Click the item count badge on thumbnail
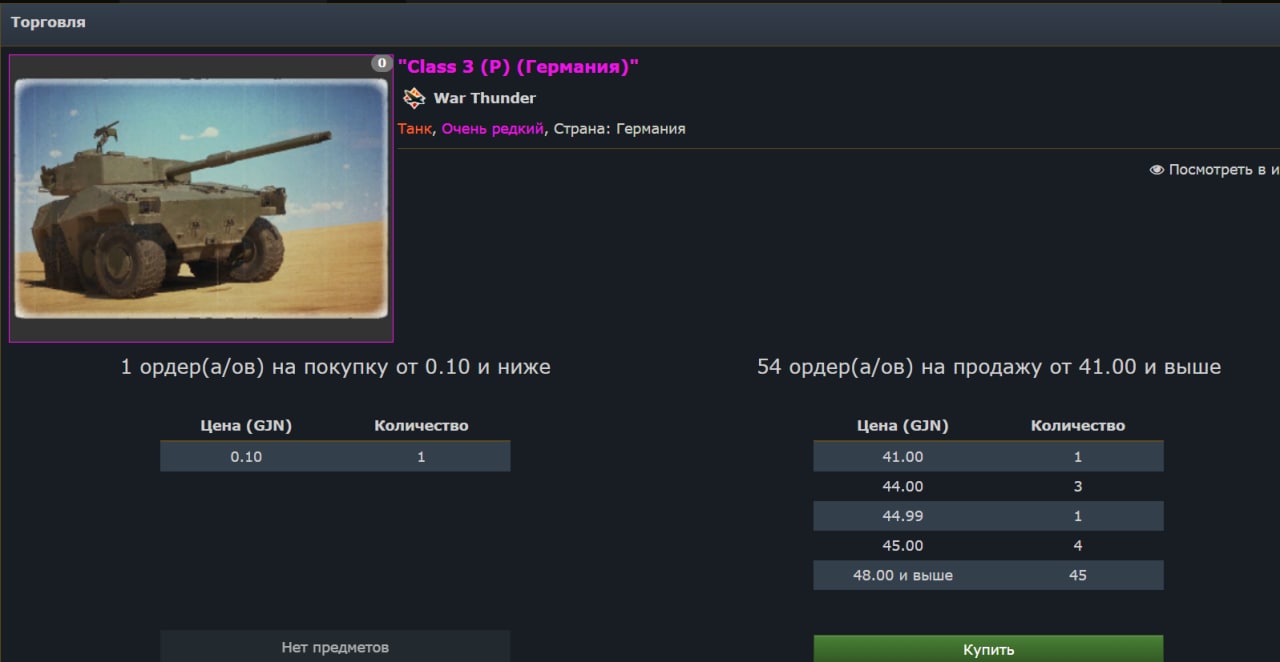Viewport: 1280px width, 662px height. pos(382,63)
